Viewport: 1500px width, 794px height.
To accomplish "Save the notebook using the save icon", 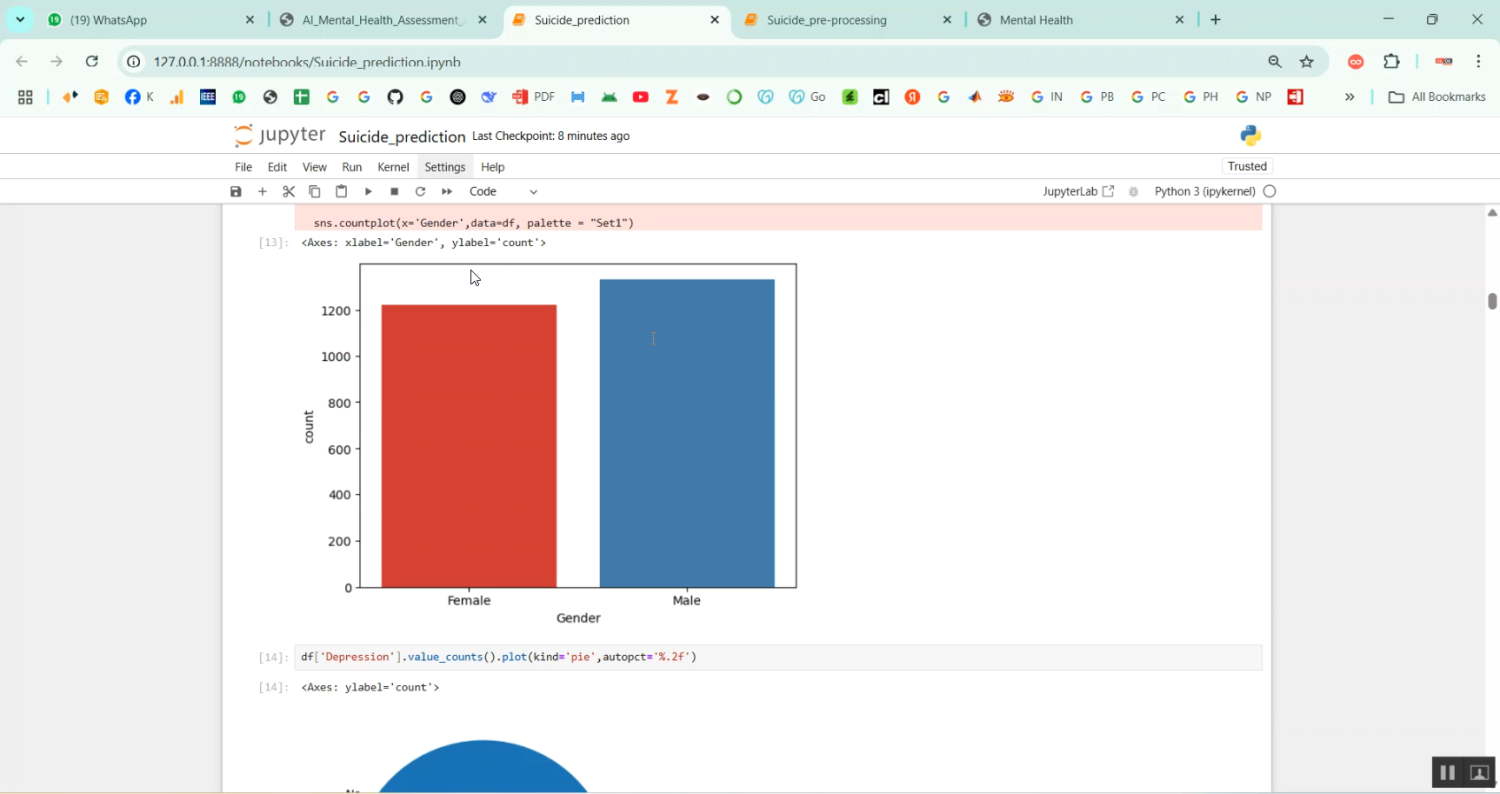I will (235, 191).
